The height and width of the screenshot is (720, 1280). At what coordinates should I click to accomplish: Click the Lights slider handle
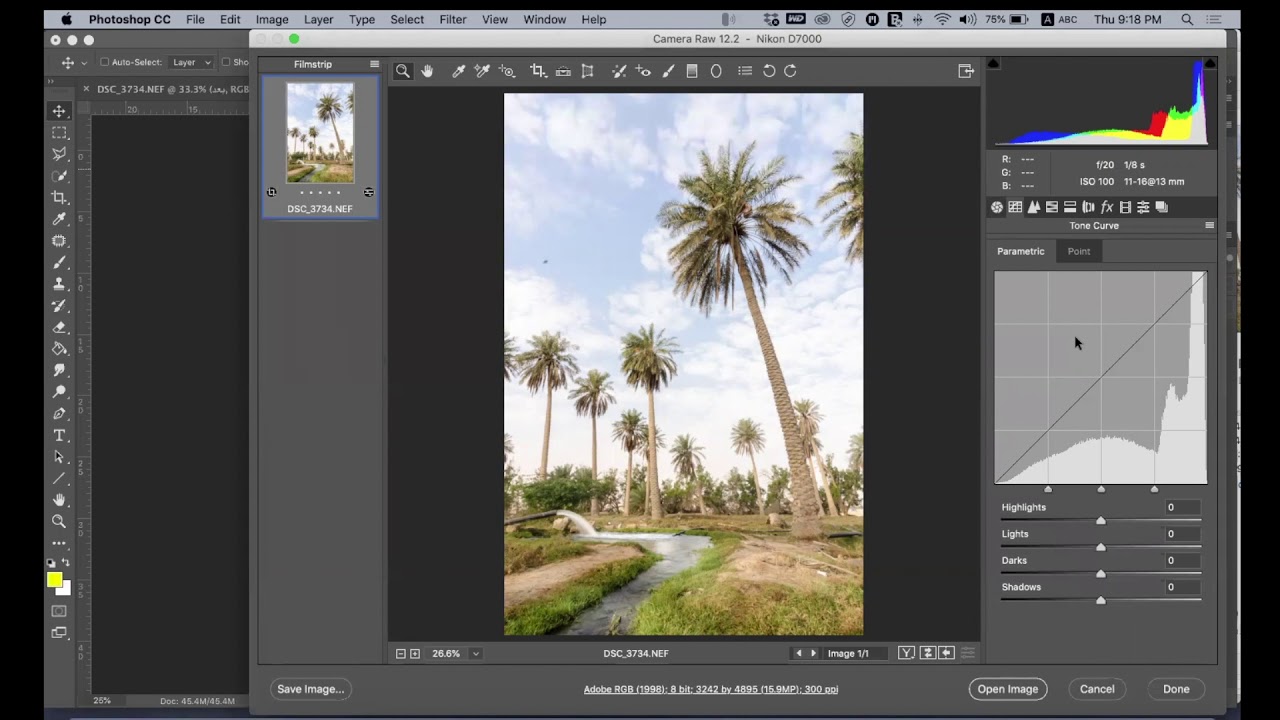1101,547
